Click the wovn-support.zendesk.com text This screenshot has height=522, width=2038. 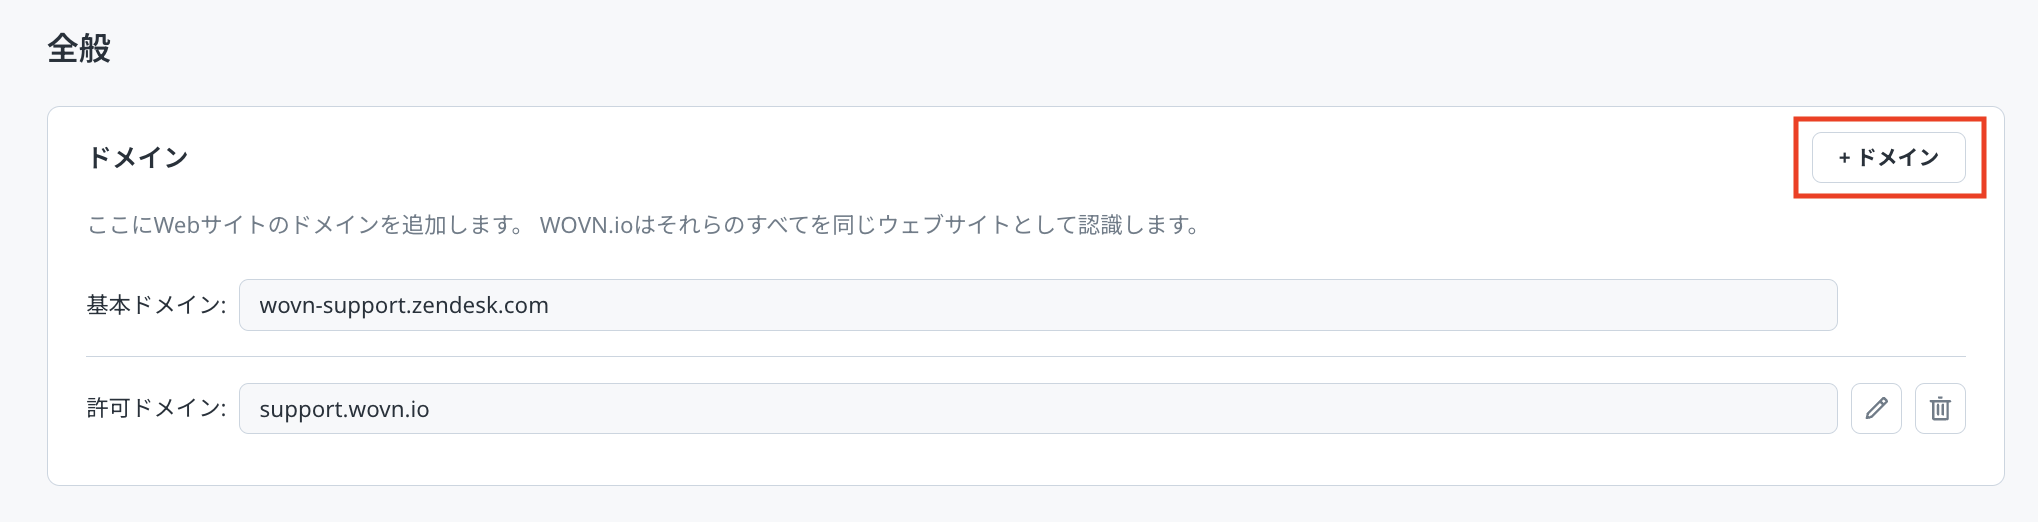pyautogui.click(x=404, y=305)
